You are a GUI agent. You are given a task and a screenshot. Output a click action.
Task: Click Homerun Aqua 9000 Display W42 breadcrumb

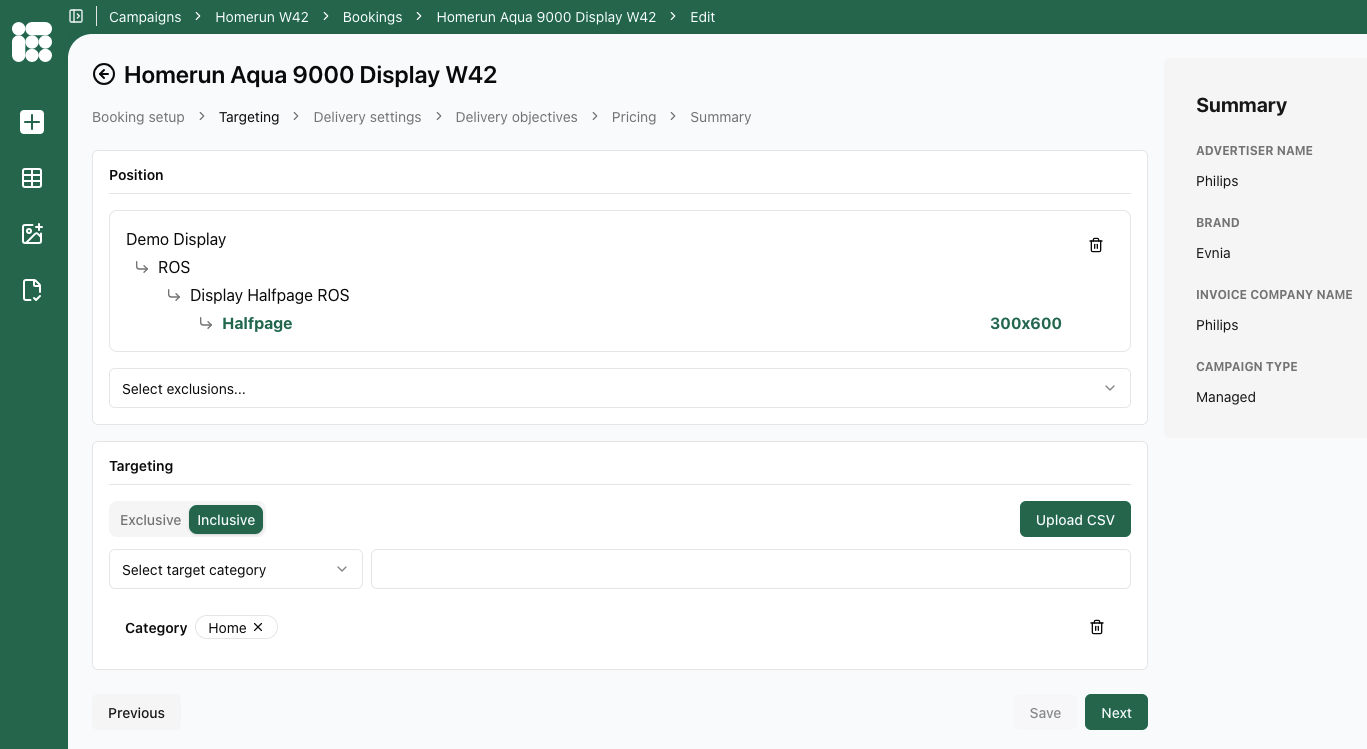coord(546,17)
